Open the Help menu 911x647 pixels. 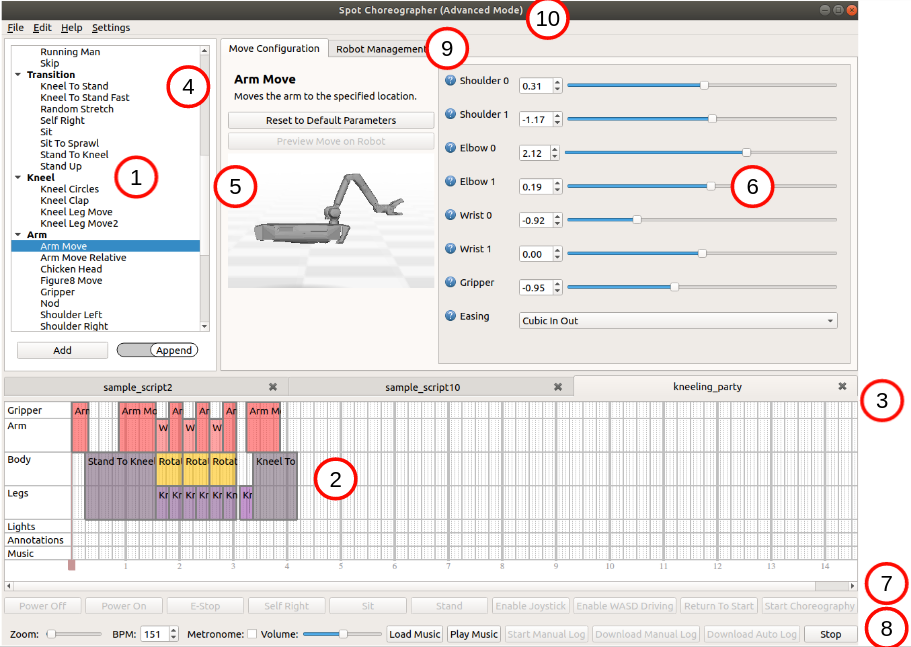[71, 27]
